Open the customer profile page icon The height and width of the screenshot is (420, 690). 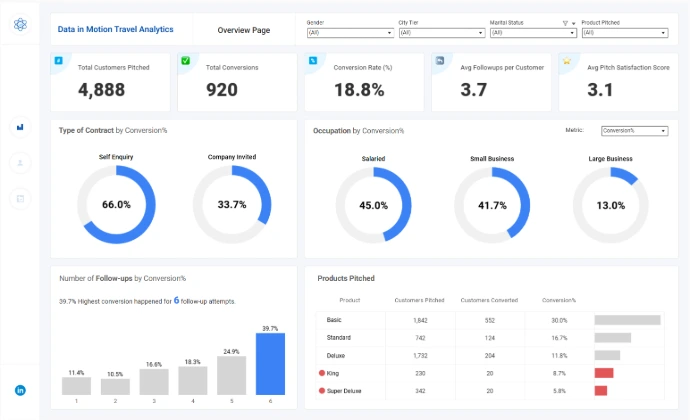pos(20,162)
